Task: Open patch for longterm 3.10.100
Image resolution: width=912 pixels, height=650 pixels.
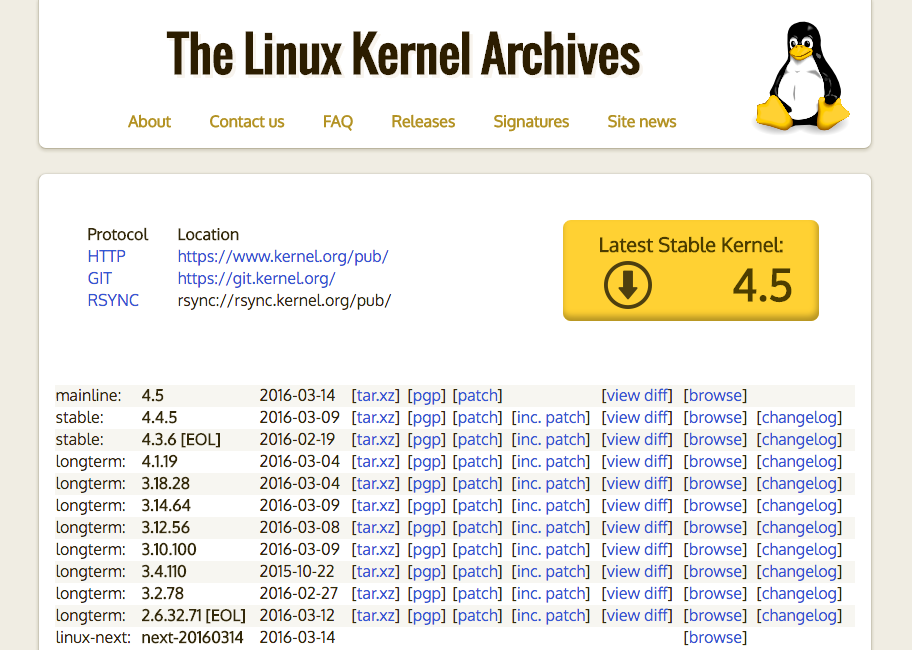Action: click(478, 549)
